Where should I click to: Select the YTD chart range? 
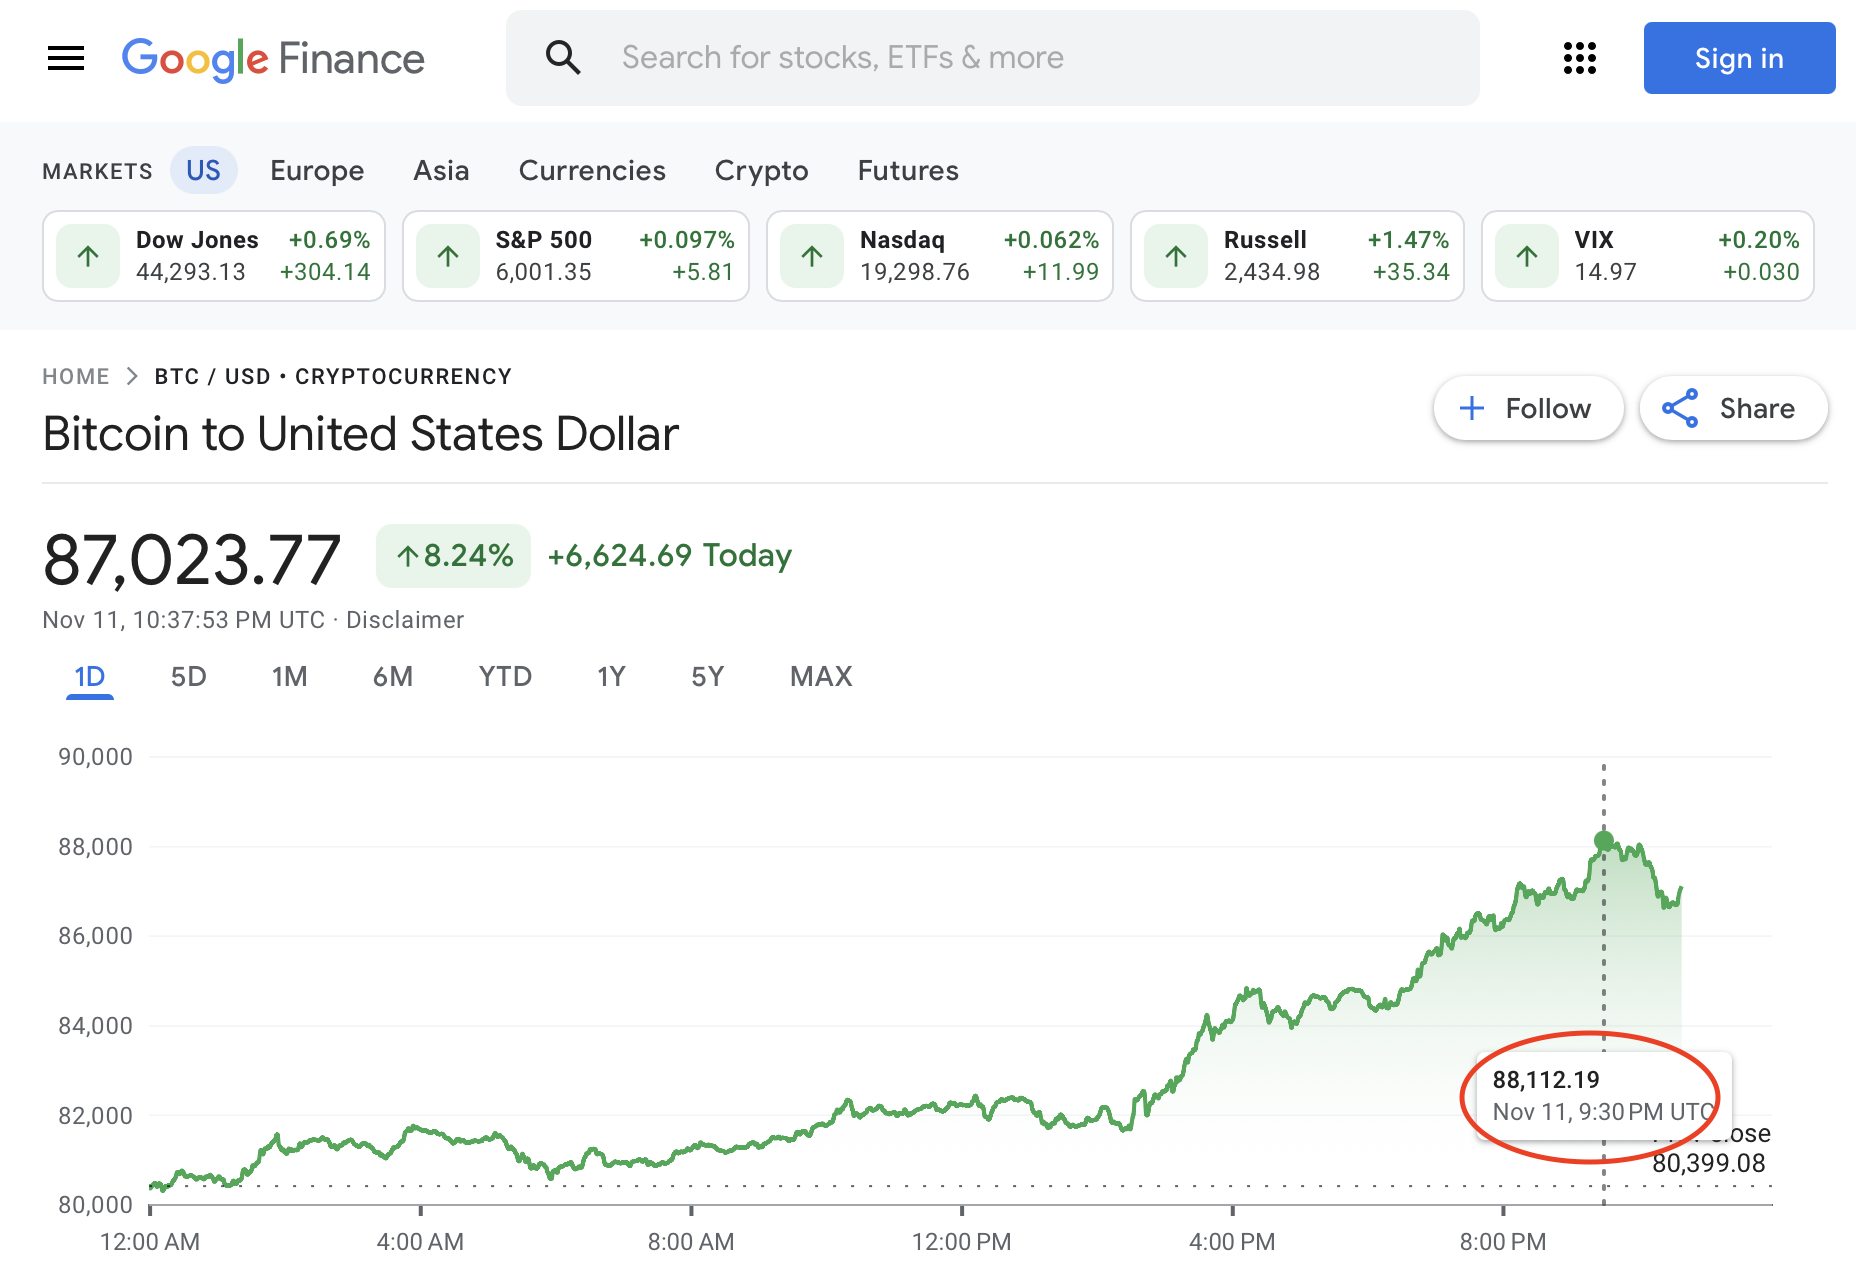pyautogui.click(x=505, y=677)
